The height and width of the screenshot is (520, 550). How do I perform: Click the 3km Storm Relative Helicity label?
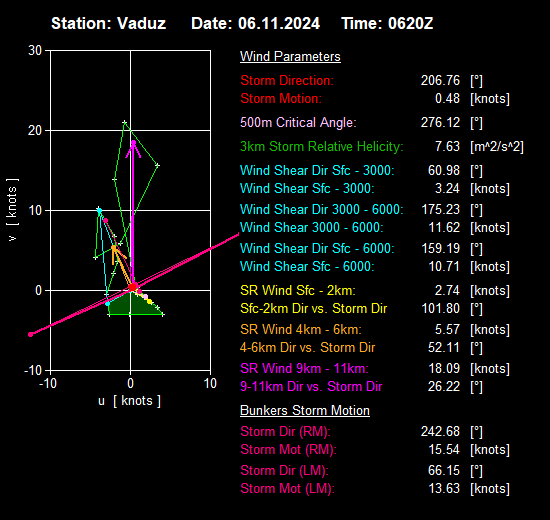point(322,146)
